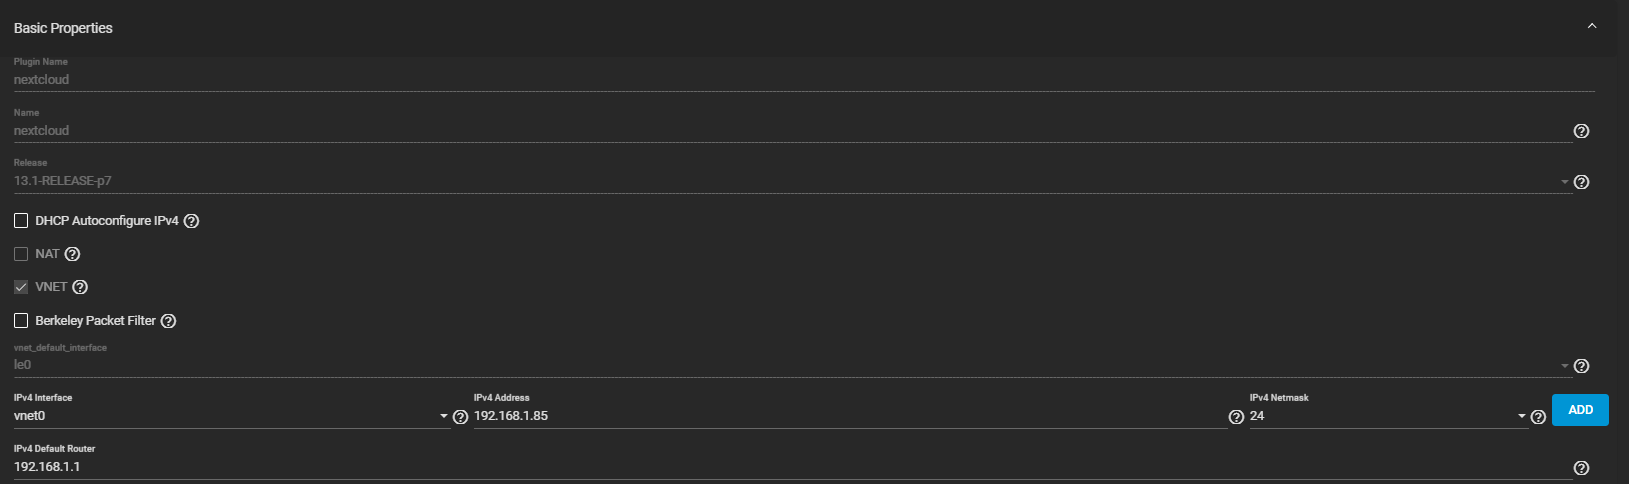Show help tooltip for VNET
The height and width of the screenshot is (484, 1629).
coord(80,287)
